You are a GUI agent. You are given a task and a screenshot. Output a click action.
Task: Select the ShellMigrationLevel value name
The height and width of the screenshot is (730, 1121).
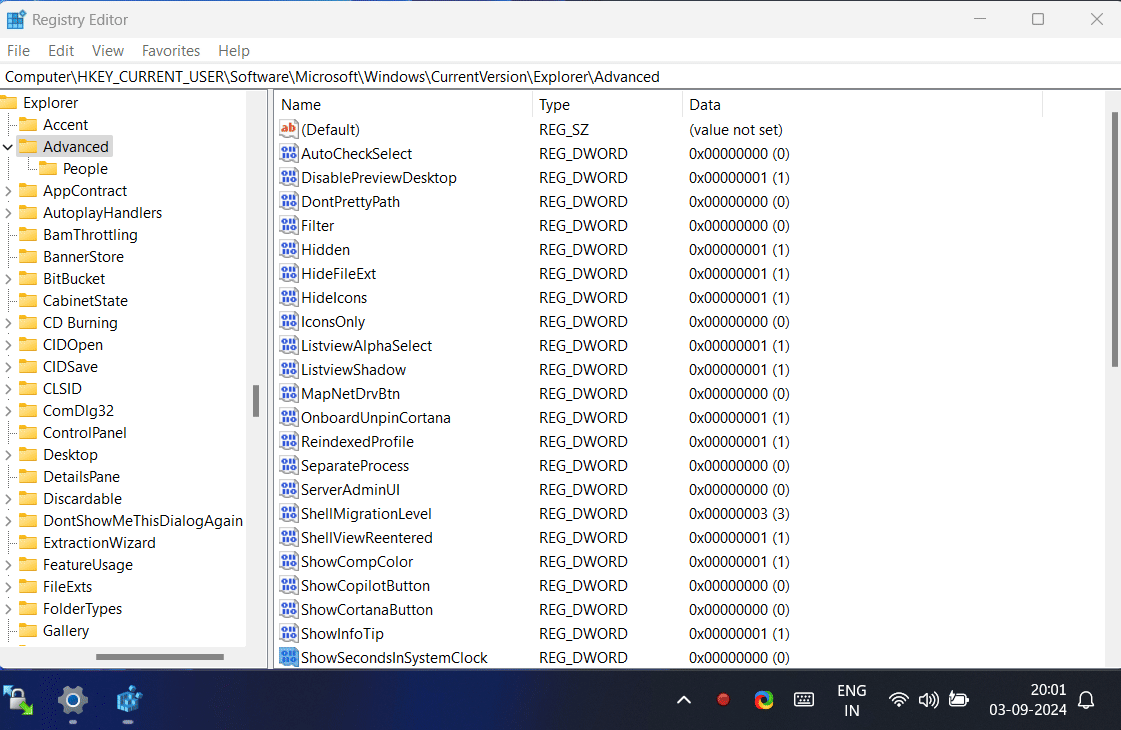click(x=366, y=513)
